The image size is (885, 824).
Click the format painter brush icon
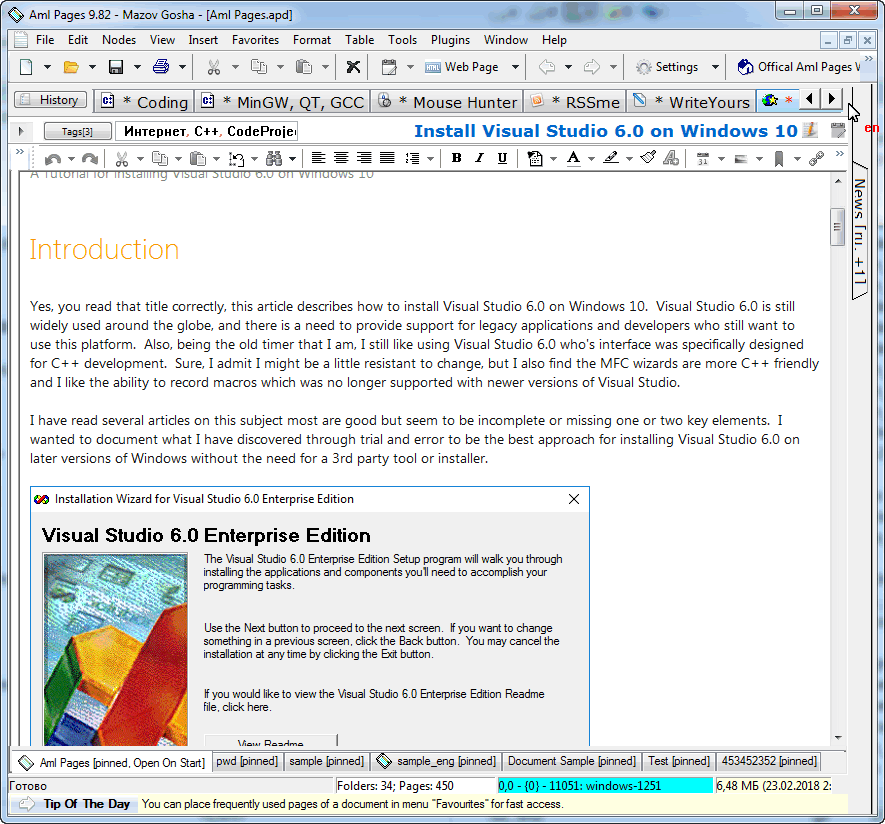pyautogui.click(x=649, y=158)
